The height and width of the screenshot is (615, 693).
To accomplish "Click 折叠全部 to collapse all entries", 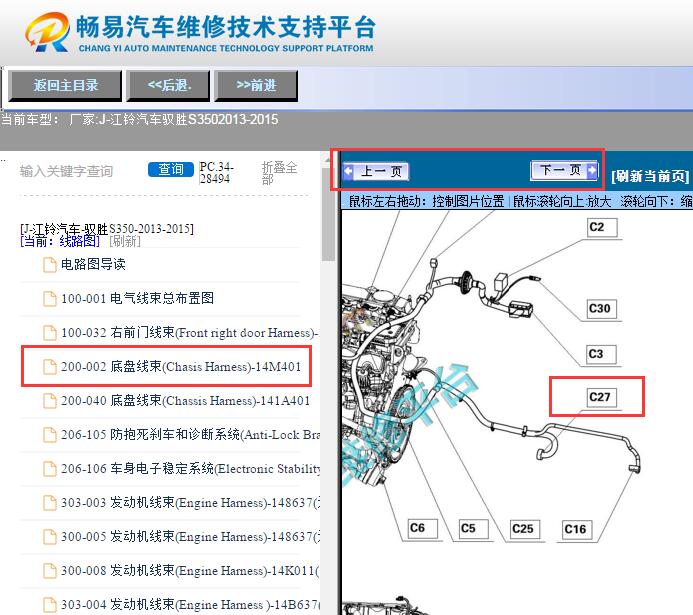I will pos(279,173).
